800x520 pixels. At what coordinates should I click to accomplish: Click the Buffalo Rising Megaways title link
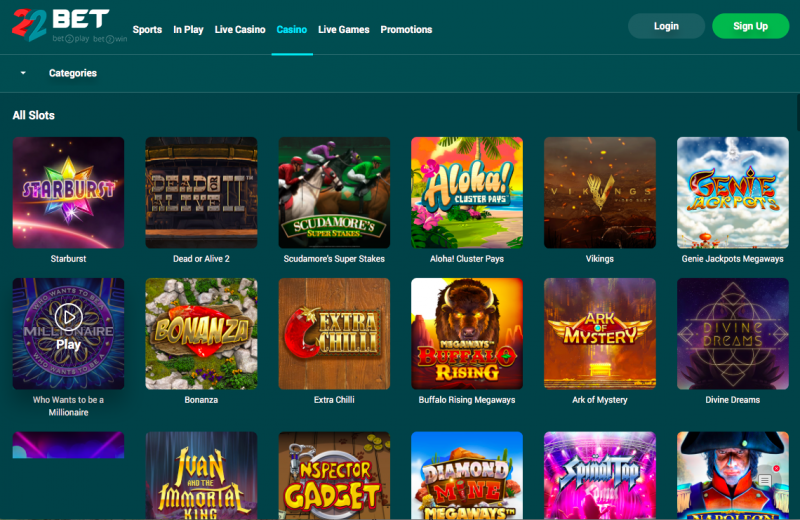coord(467,400)
